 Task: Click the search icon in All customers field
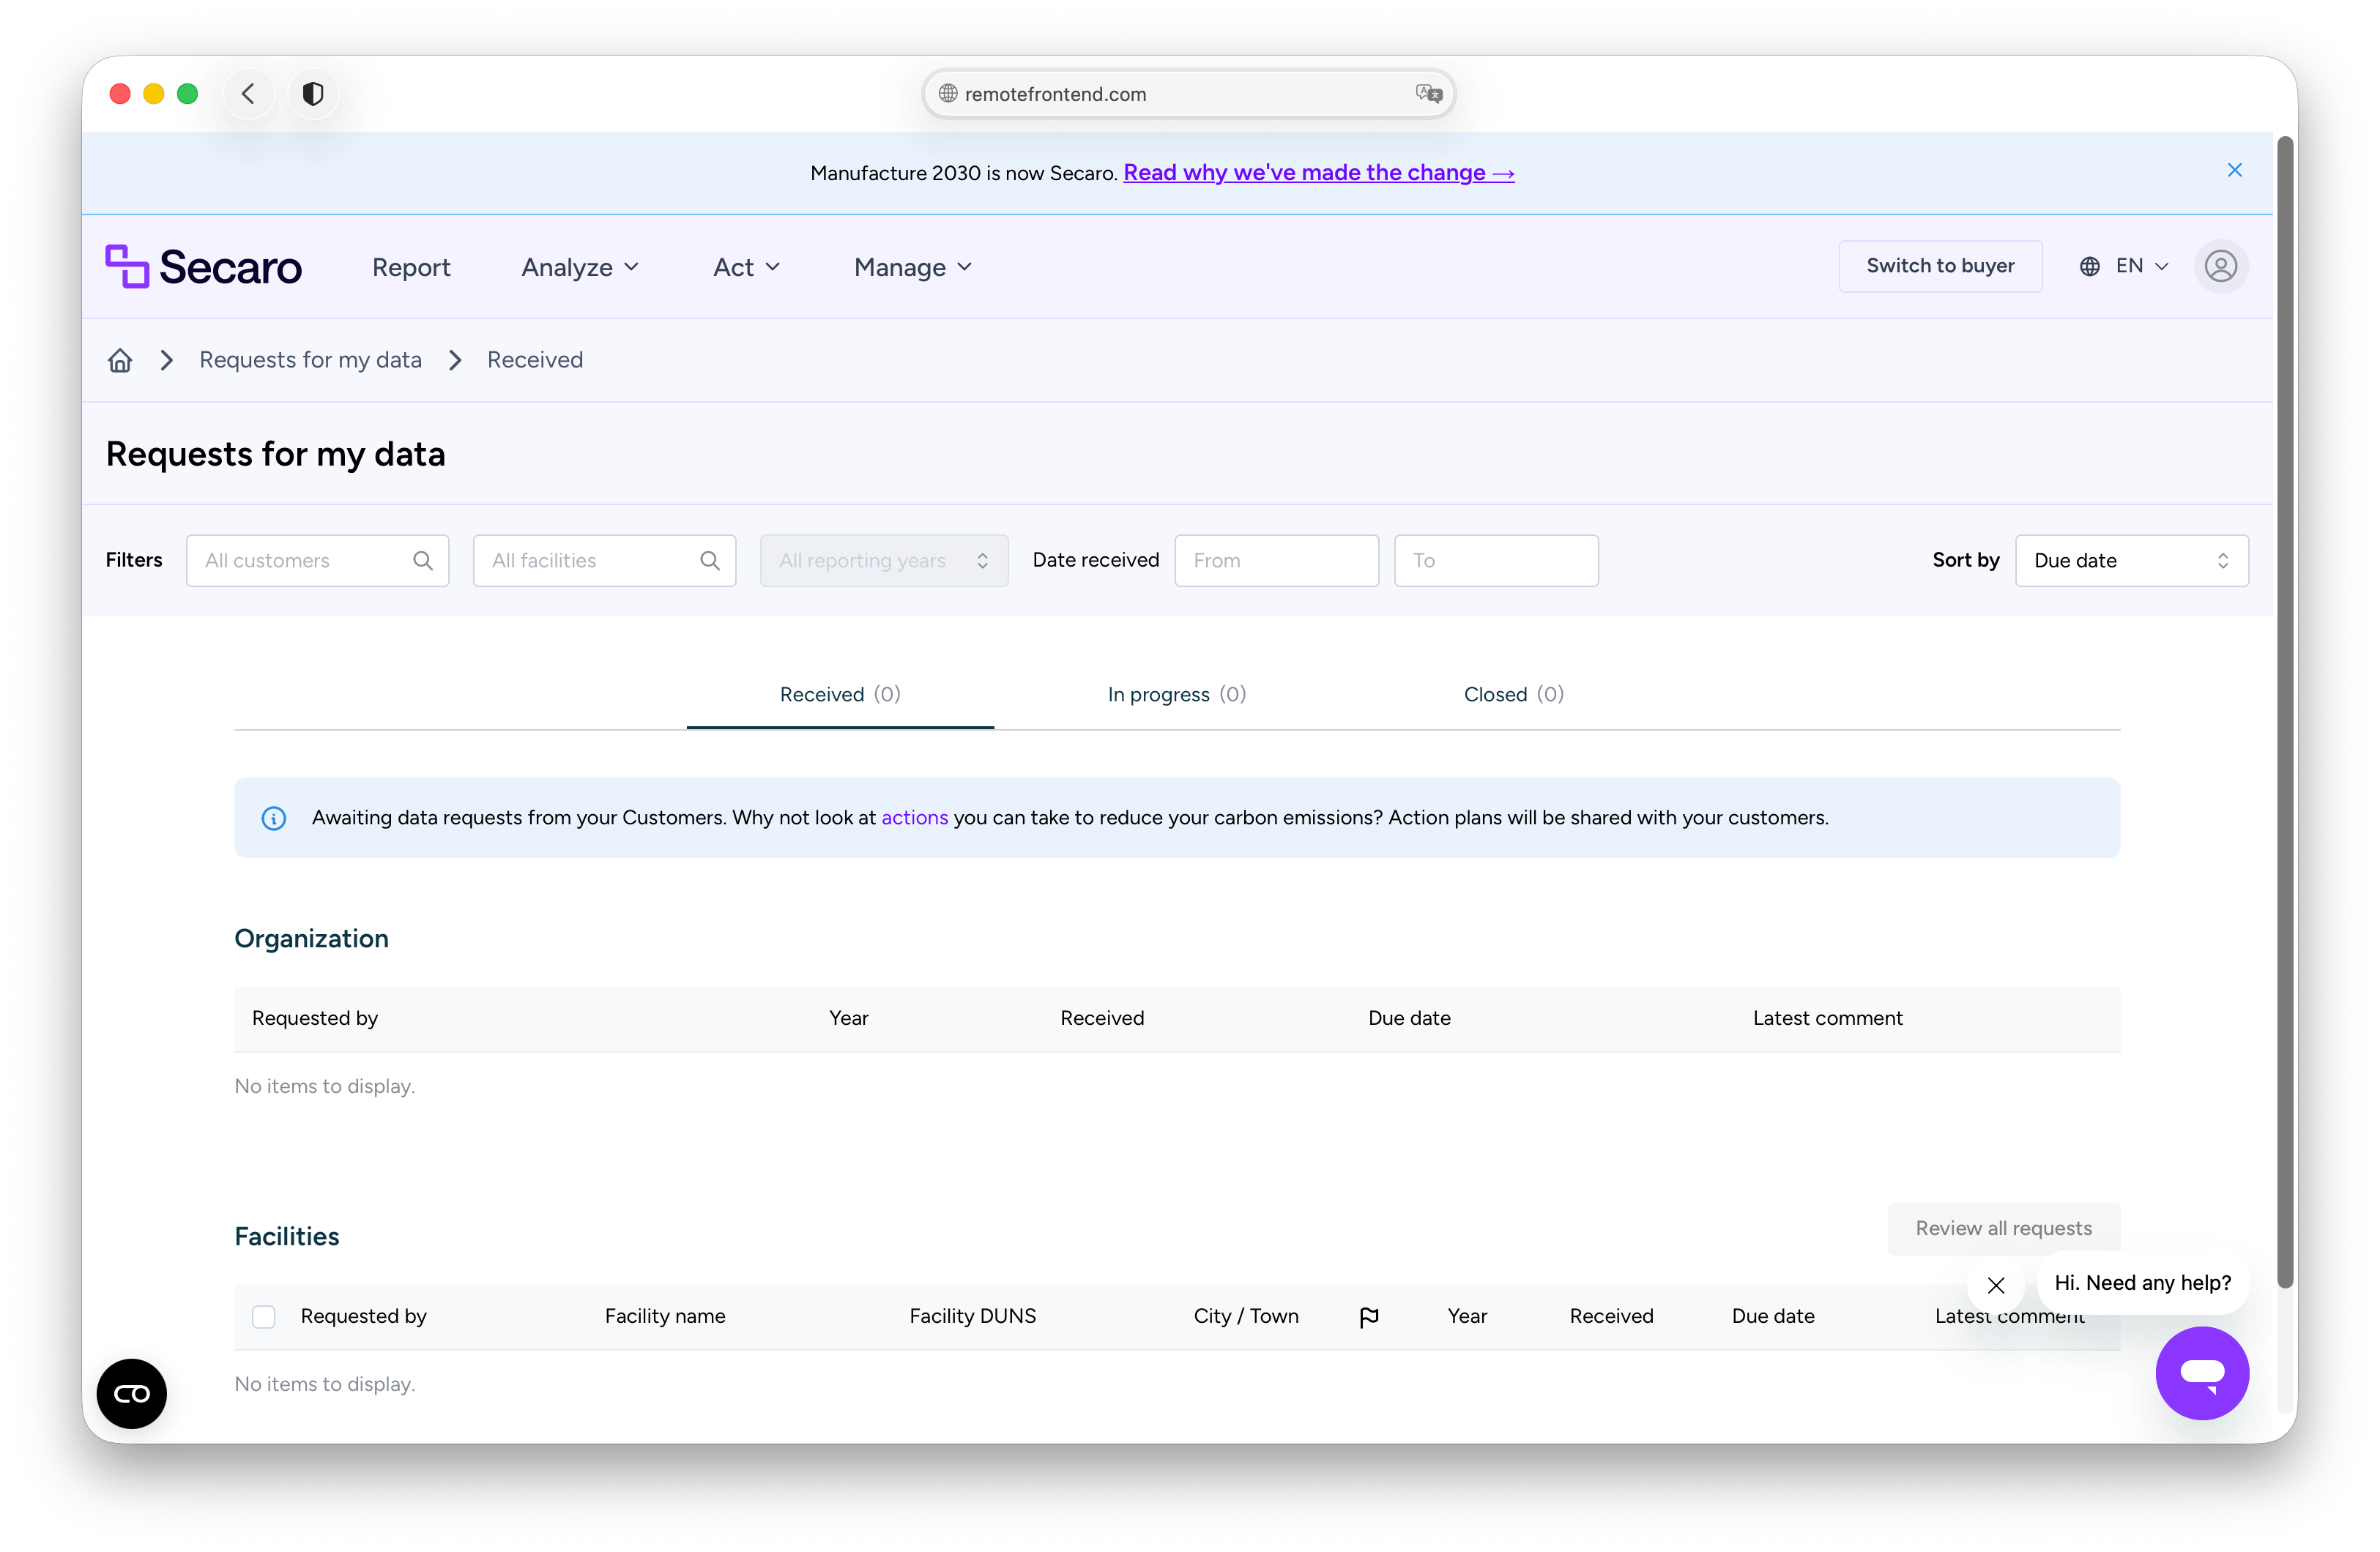(423, 560)
